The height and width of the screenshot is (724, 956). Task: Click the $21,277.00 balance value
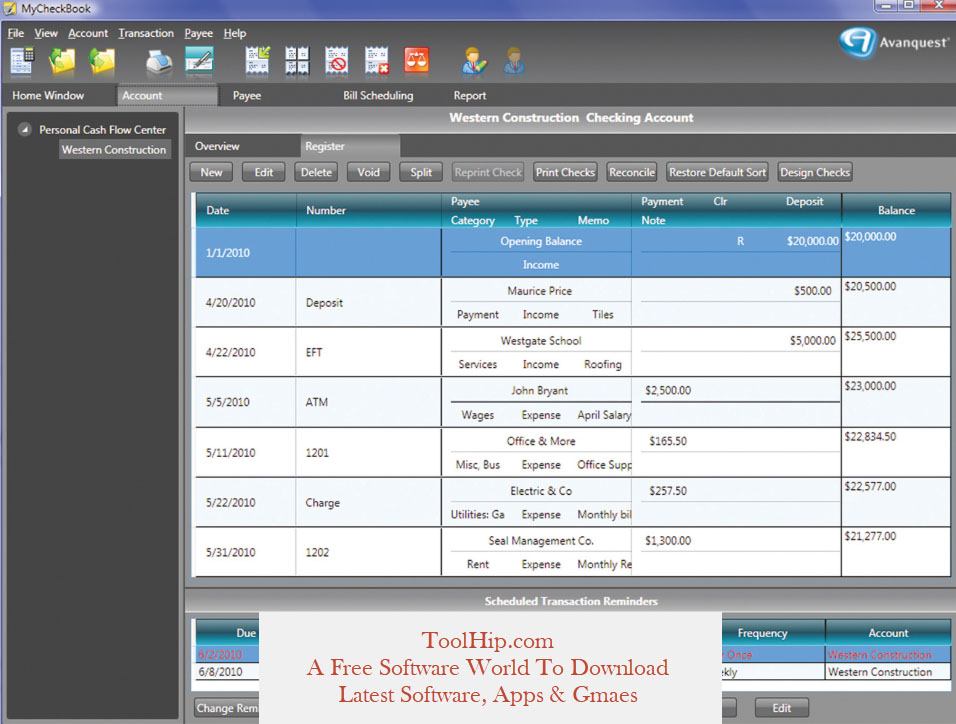coord(870,536)
